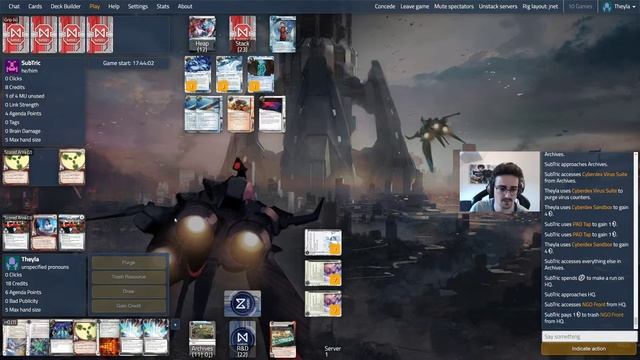Click the '1 of 4 MU unused' text
The width and height of the screenshot is (640, 360).
(x=24, y=96)
